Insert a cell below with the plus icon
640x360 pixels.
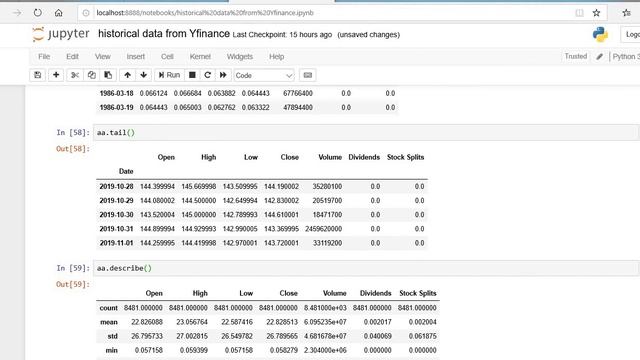point(56,75)
